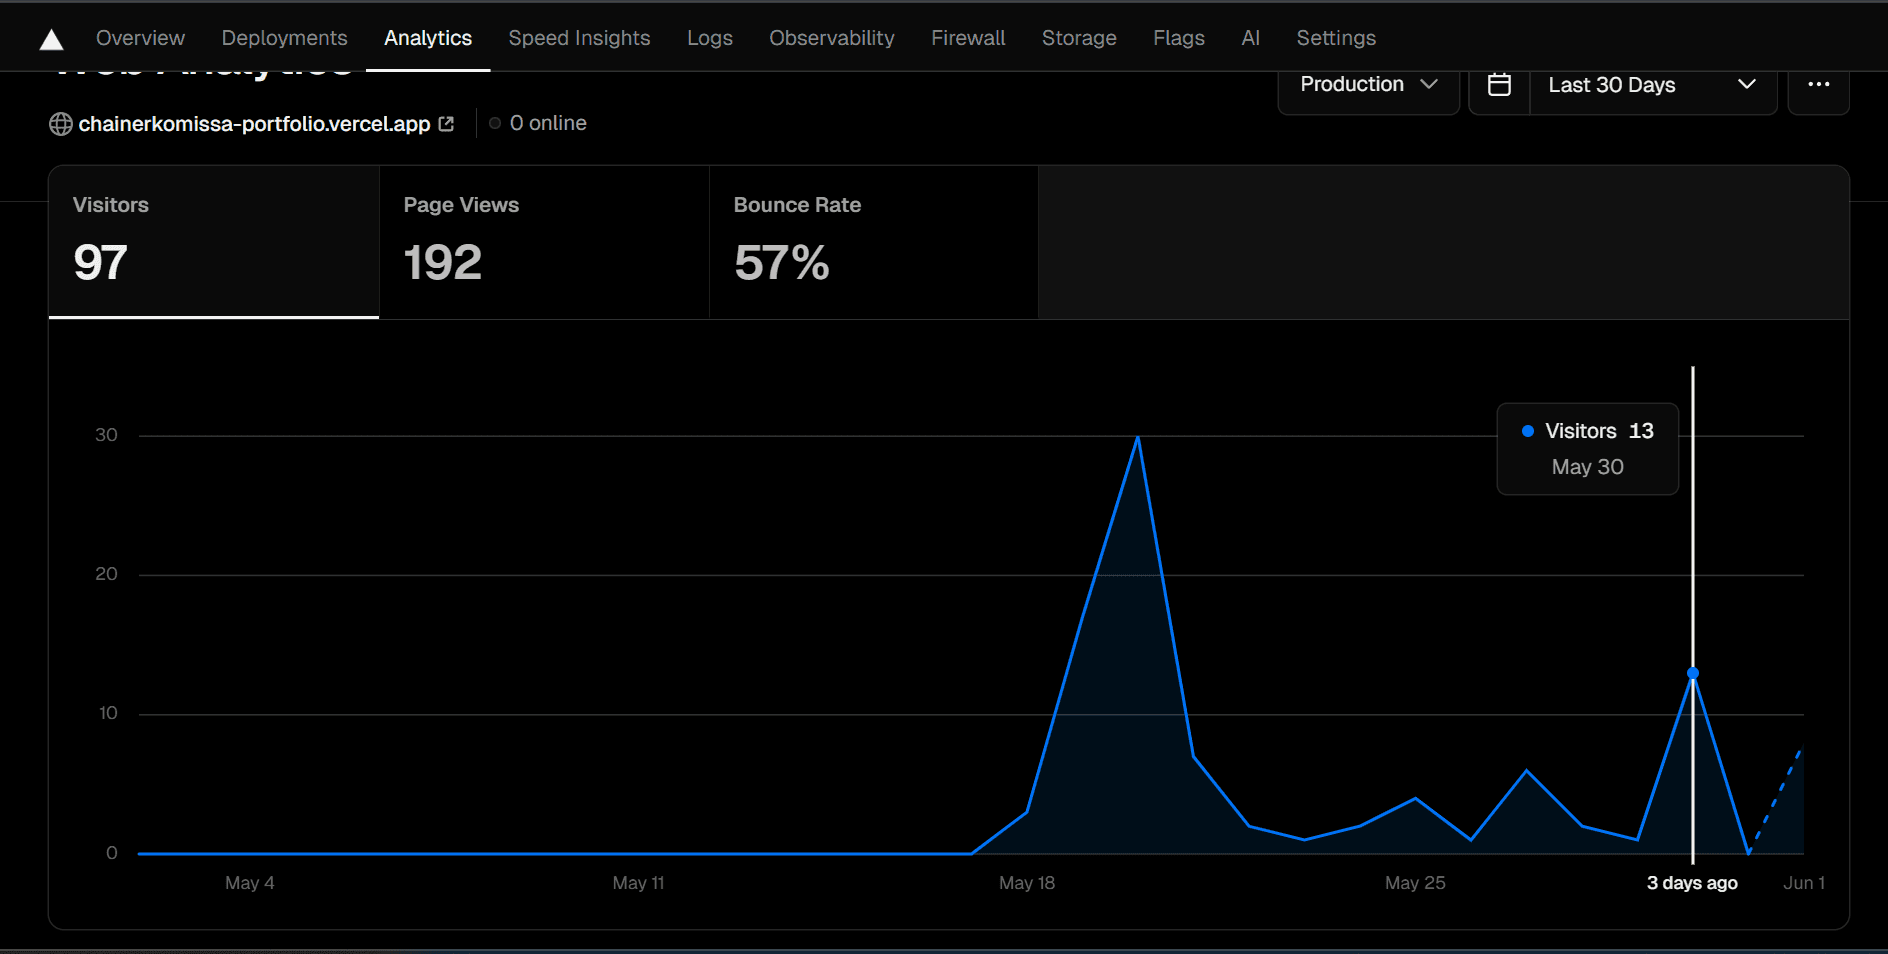
Task: Click the globe icon beside the domain
Action: pos(60,124)
